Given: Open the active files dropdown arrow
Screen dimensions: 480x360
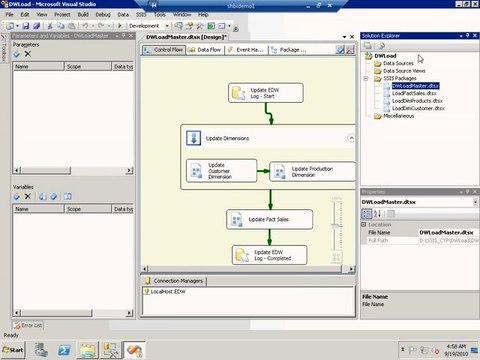Looking at the screenshot, I should coord(344,37).
